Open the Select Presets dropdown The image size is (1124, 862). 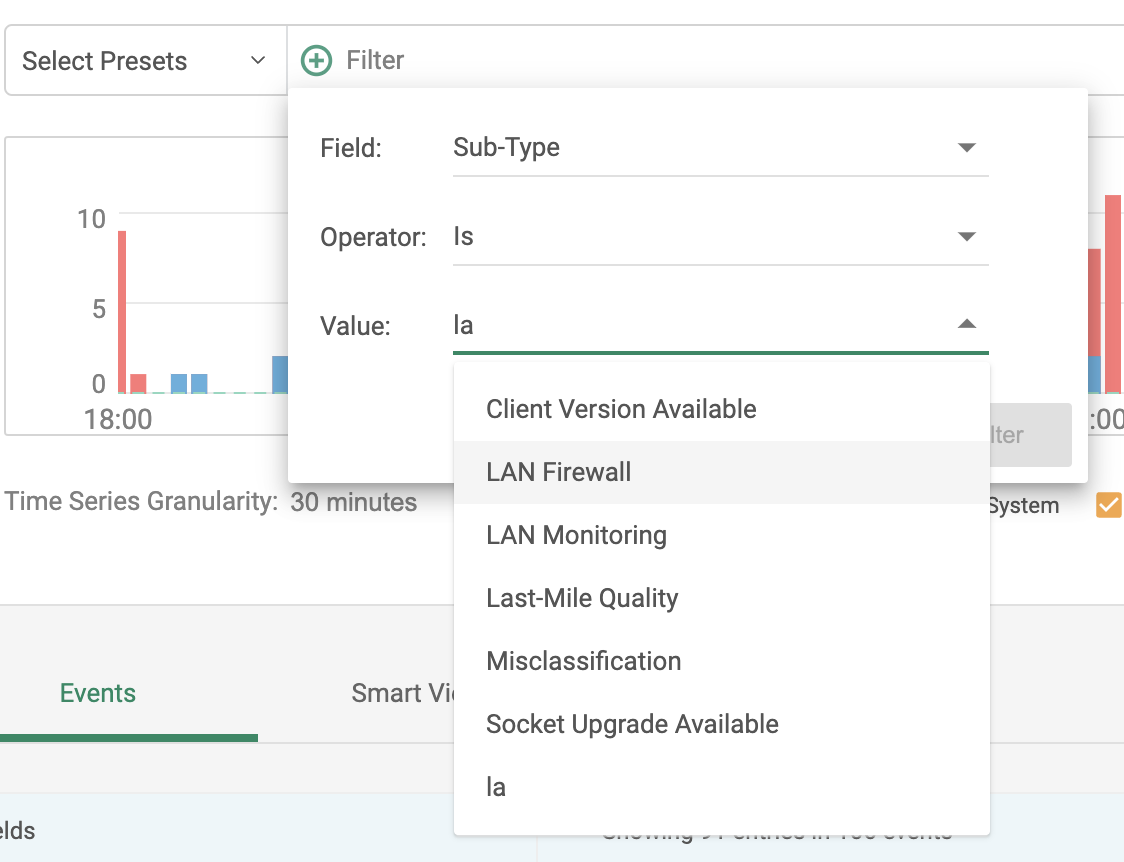[x=145, y=60]
